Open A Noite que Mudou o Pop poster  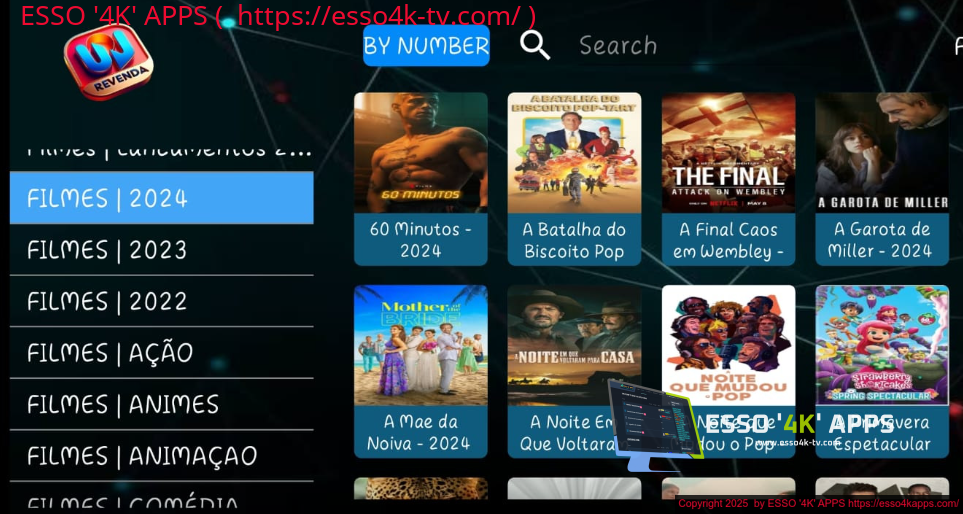coord(728,345)
